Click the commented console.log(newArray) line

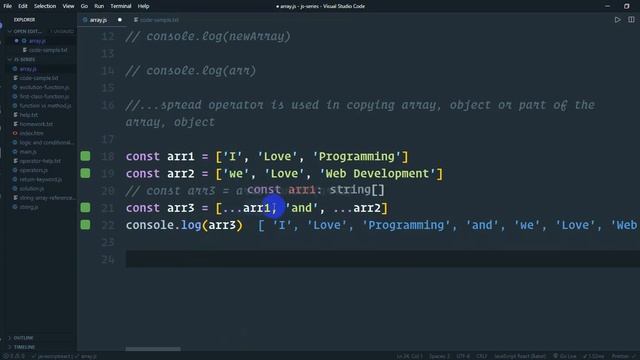(208, 36)
